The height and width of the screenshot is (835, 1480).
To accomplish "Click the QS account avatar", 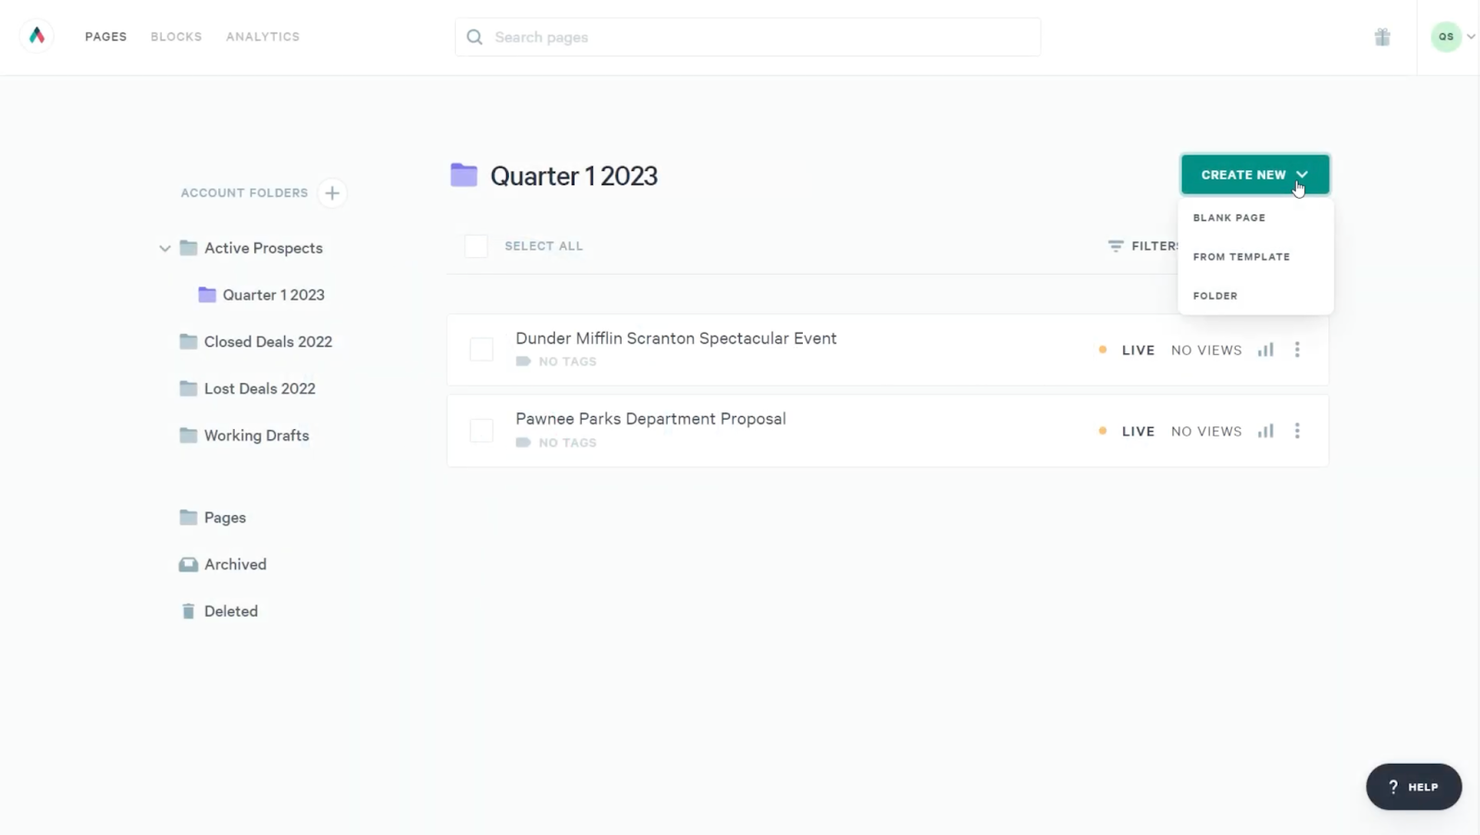I will pos(1446,36).
